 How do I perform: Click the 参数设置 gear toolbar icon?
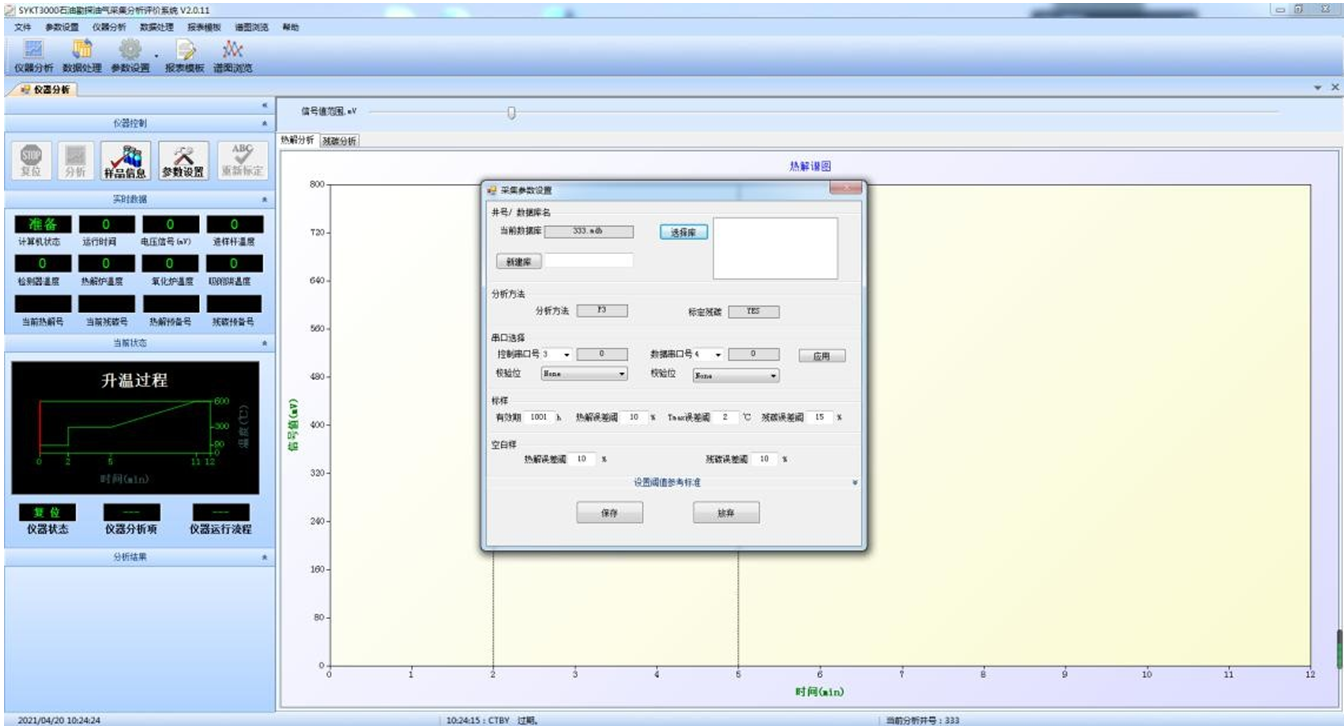pos(130,50)
